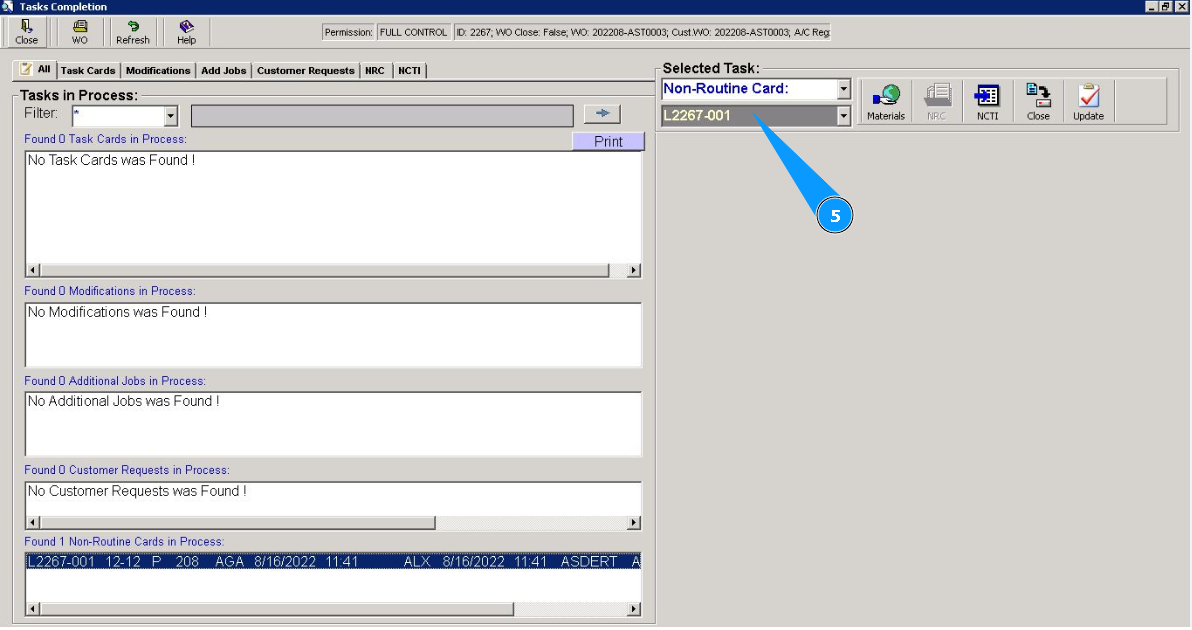
Task: Open the Help toolbar icon
Action: pyautogui.click(x=186, y=32)
